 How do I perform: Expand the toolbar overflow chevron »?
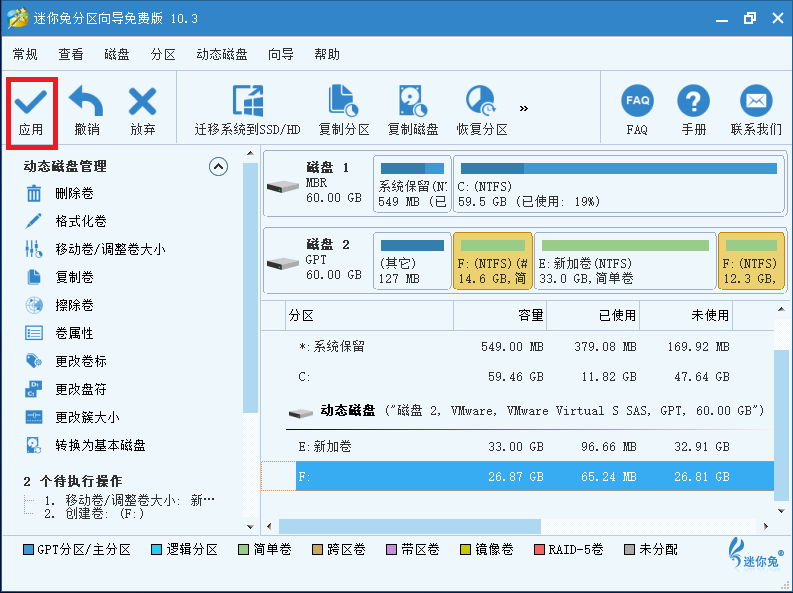[523, 108]
